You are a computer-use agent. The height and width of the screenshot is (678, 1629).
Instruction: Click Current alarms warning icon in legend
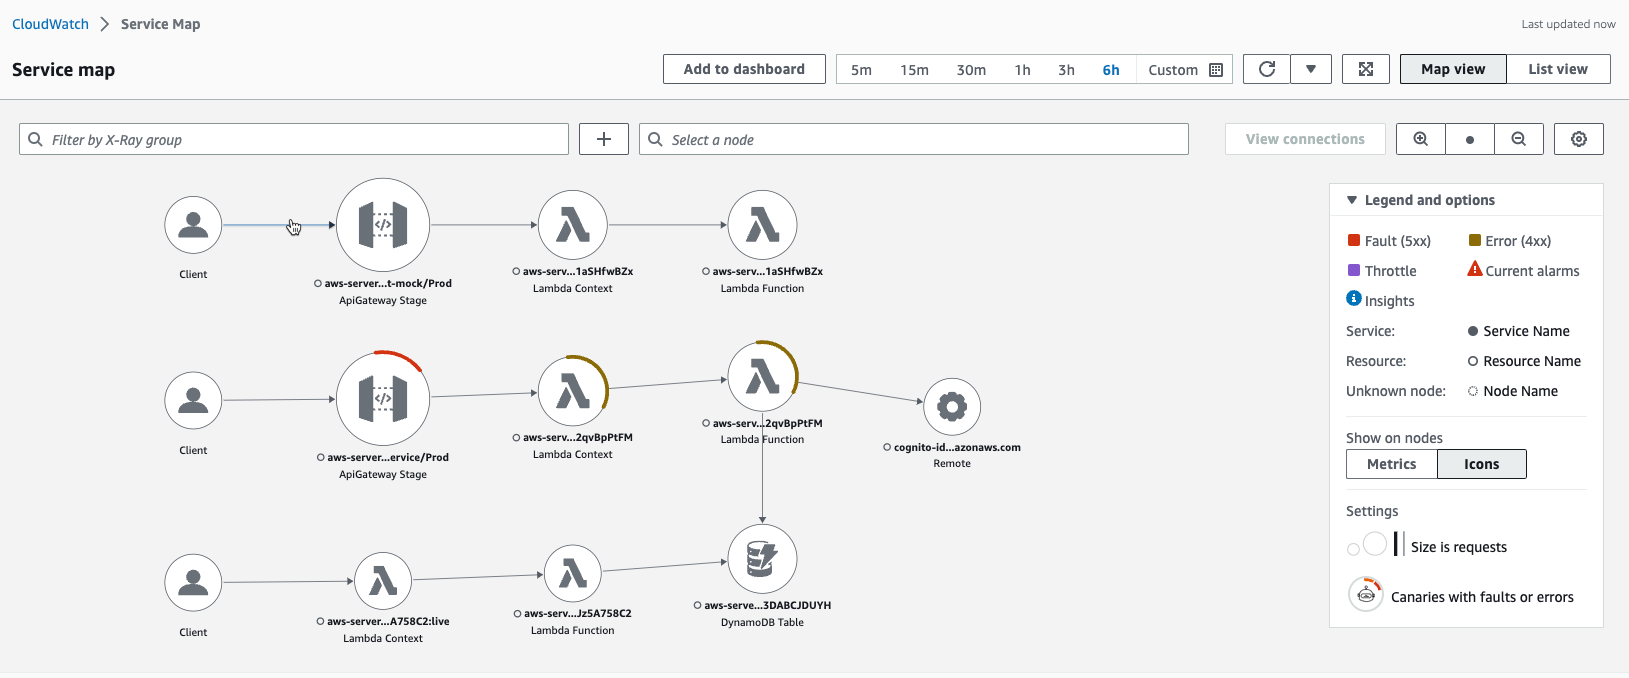coord(1475,268)
